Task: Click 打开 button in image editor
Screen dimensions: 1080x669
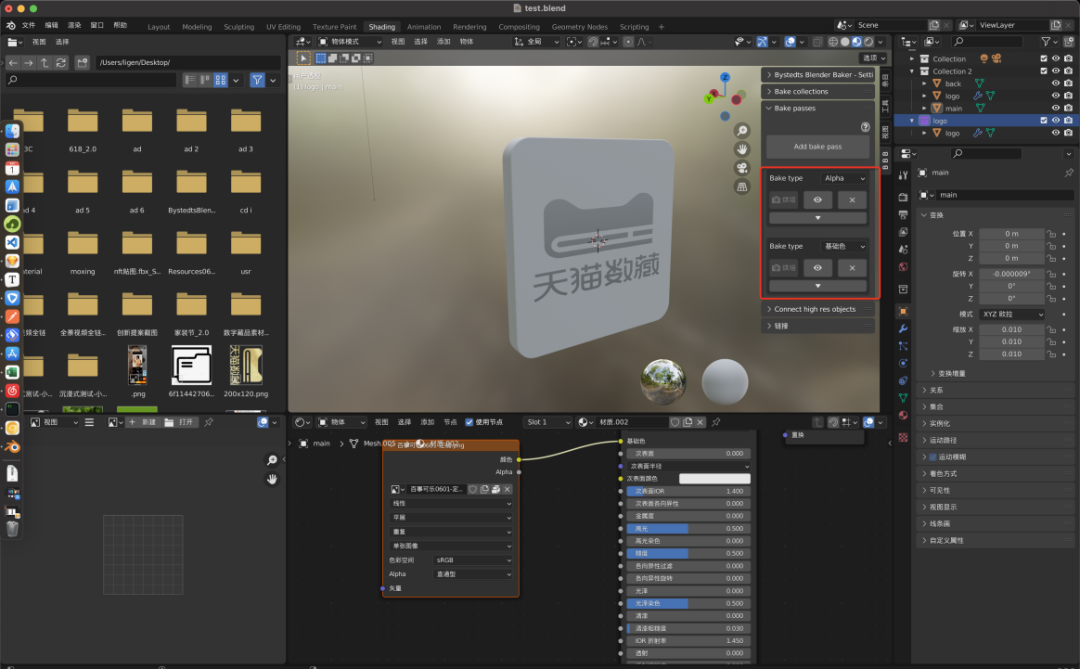Action: click(x=179, y=422)
